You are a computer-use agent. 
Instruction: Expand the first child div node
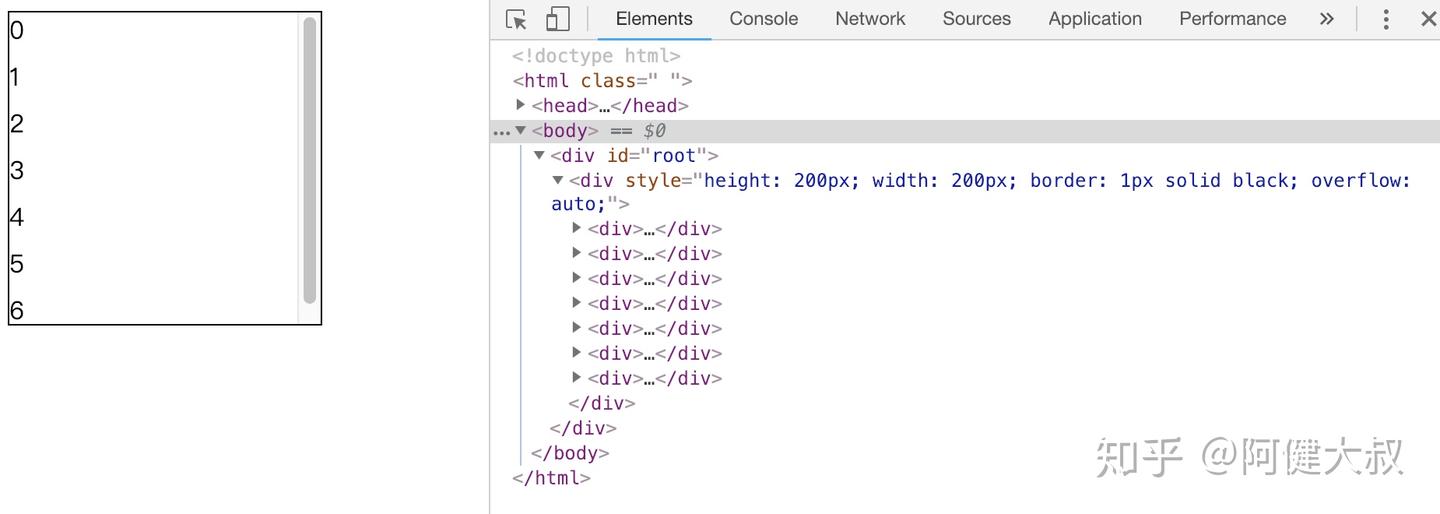pyautogui.click(x=577, y=228)
